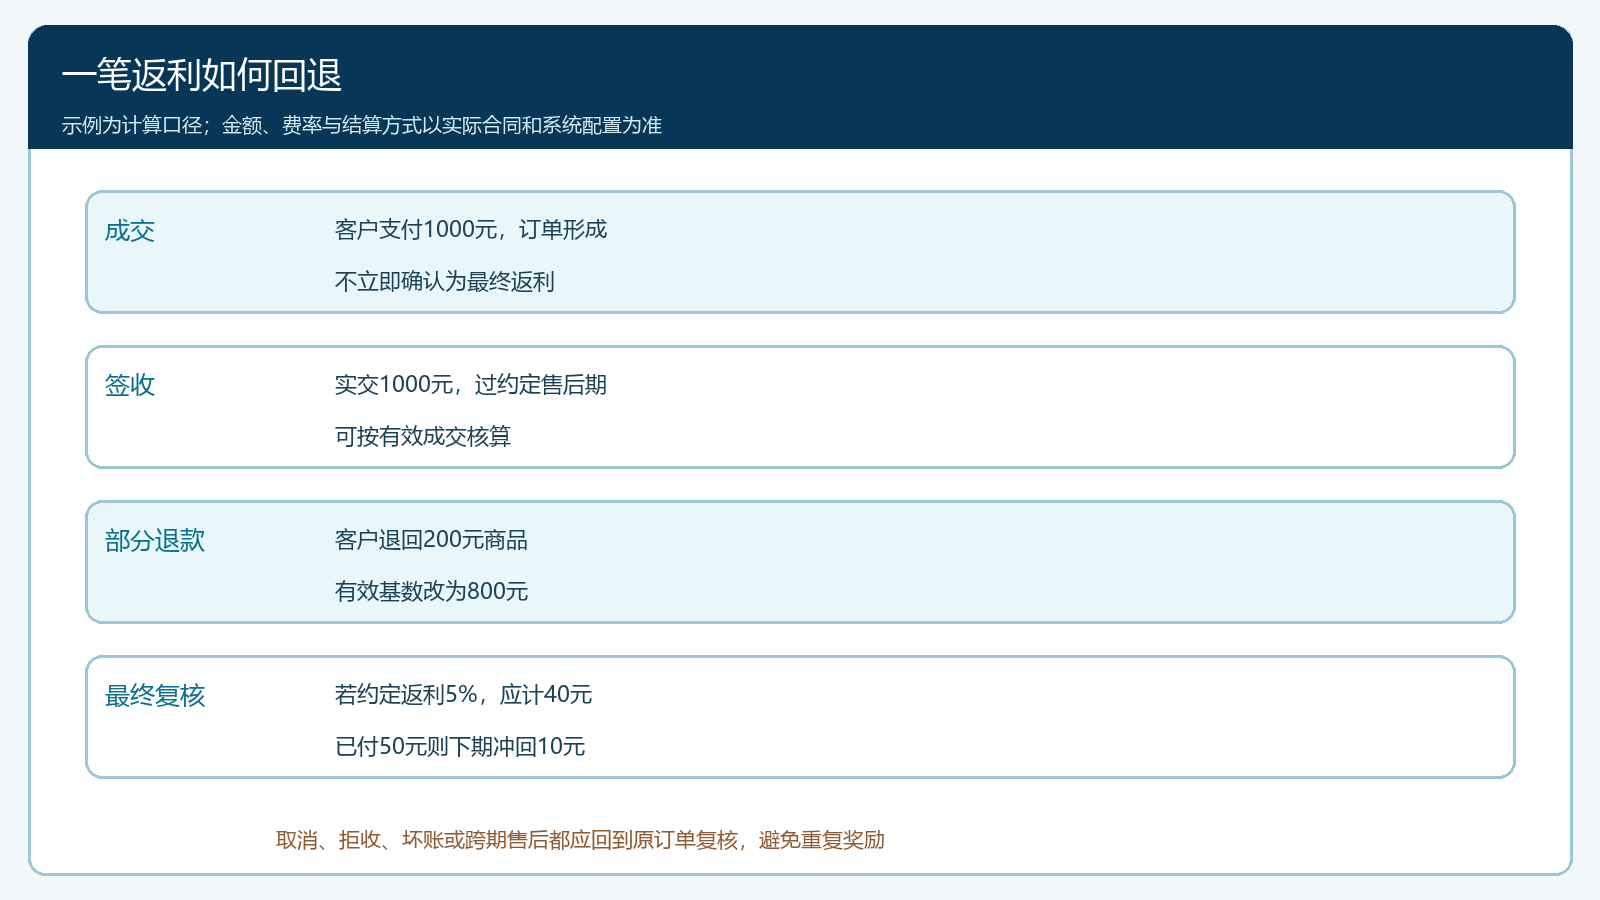Screen dimensions: 1600x900
Task: Select text 客户退回200元商品
Action: click(x=431, y=539)
